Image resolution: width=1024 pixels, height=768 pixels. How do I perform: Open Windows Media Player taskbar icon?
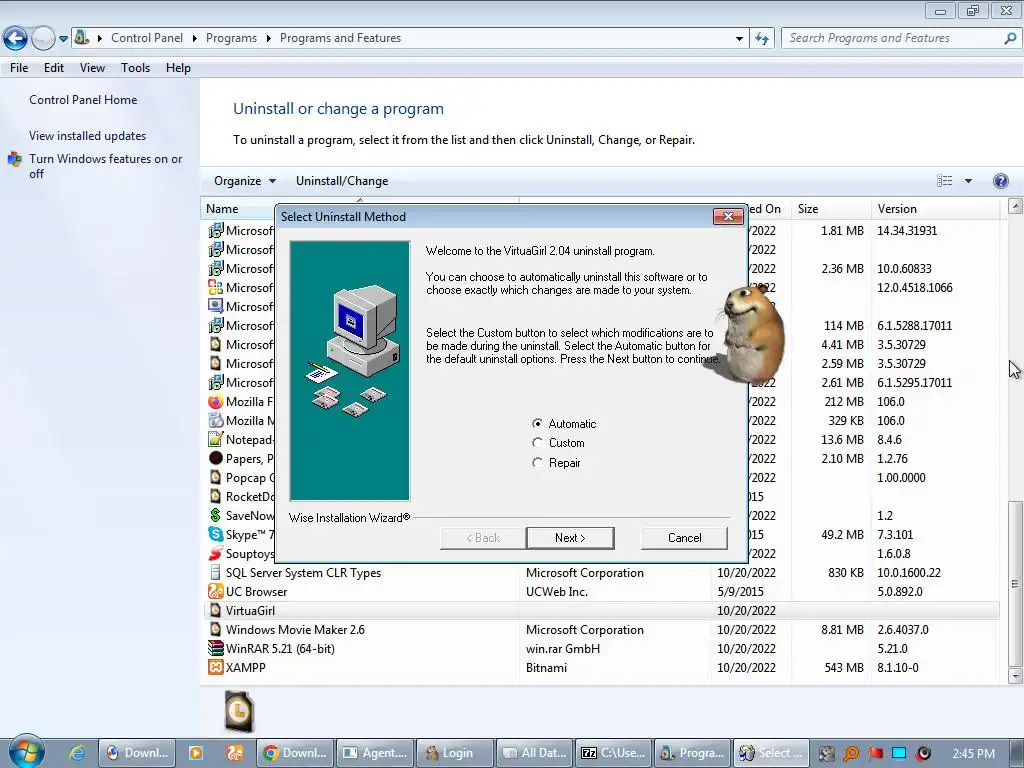(x=195, y=753)
